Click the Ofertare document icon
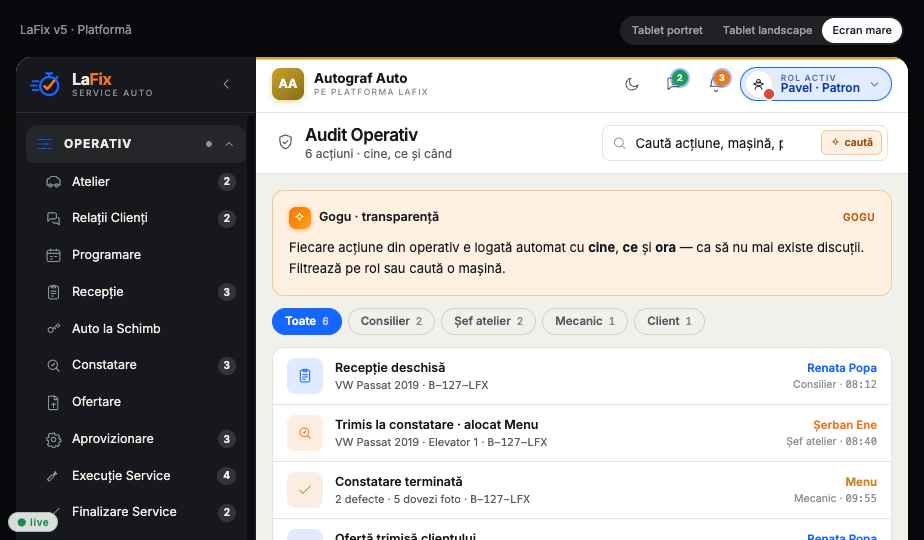 pyautogui.click(x=54, y=402)
